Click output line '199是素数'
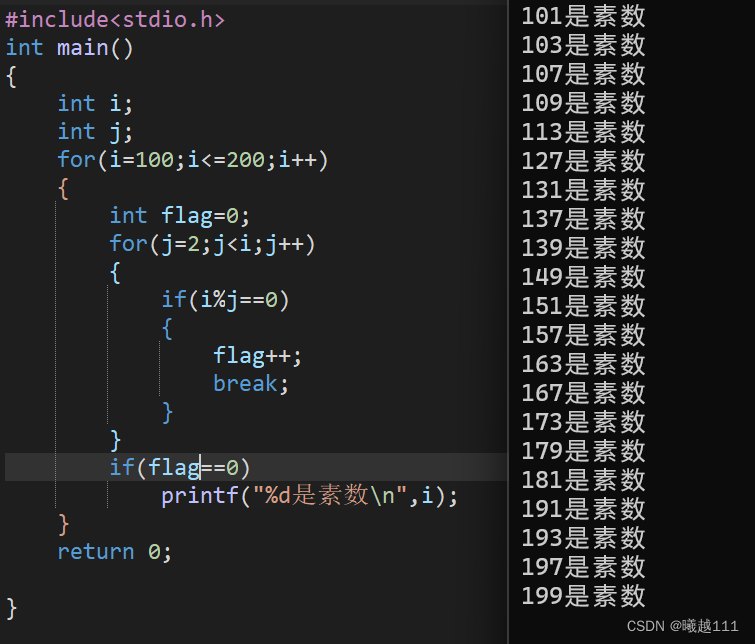The width and height of the screenshot is (755, 644). (x=583, y=596)
